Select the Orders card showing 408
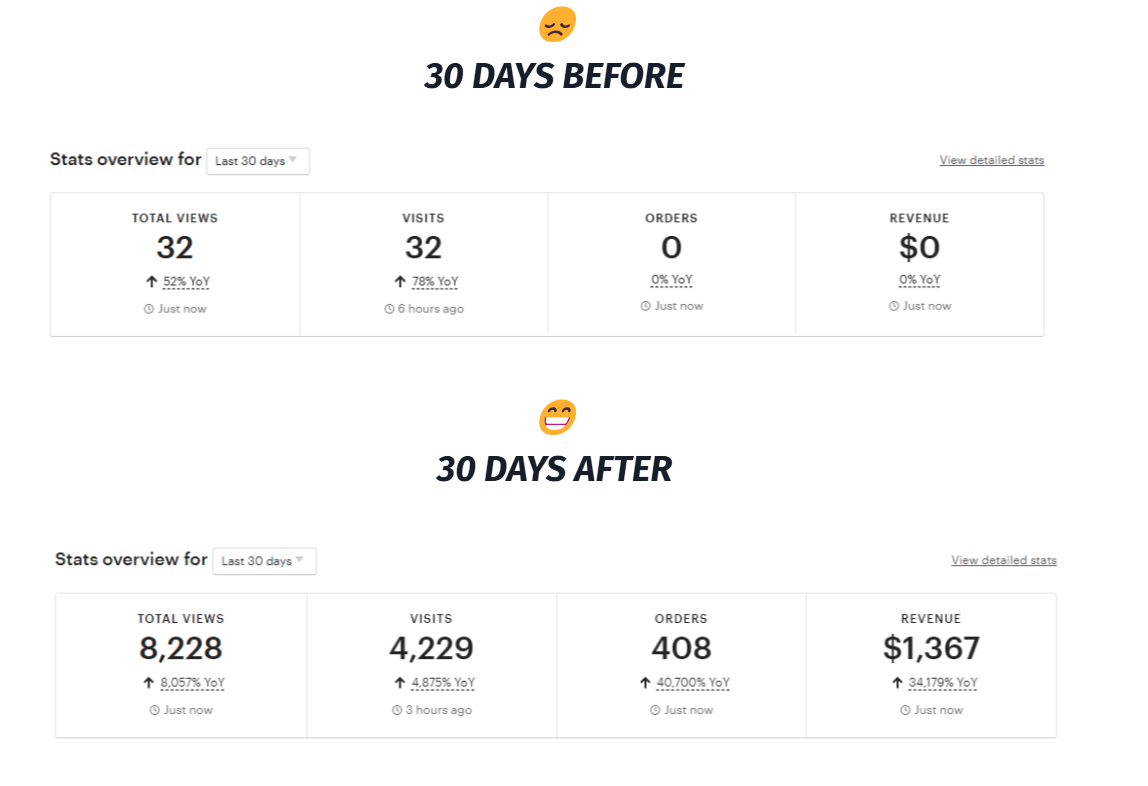The image size is (1148, 786). coord(681,665)
